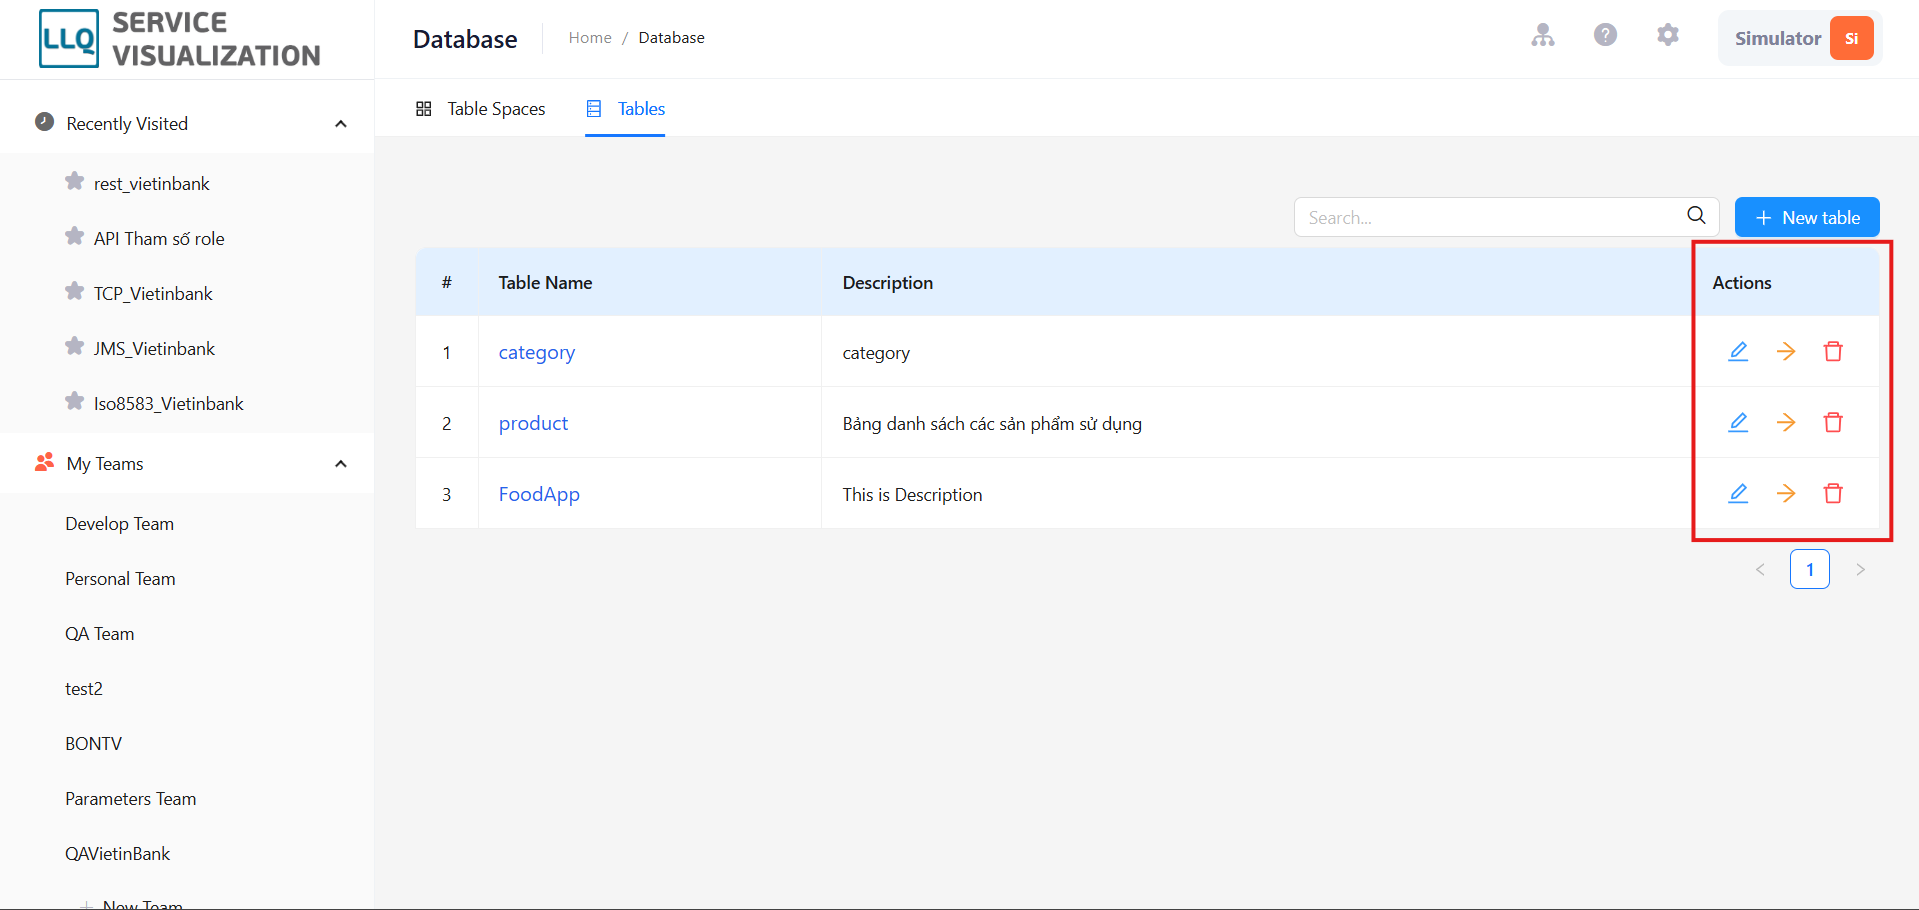
Task: Select Parameters Team in sidebar
Action: [130, 799]
